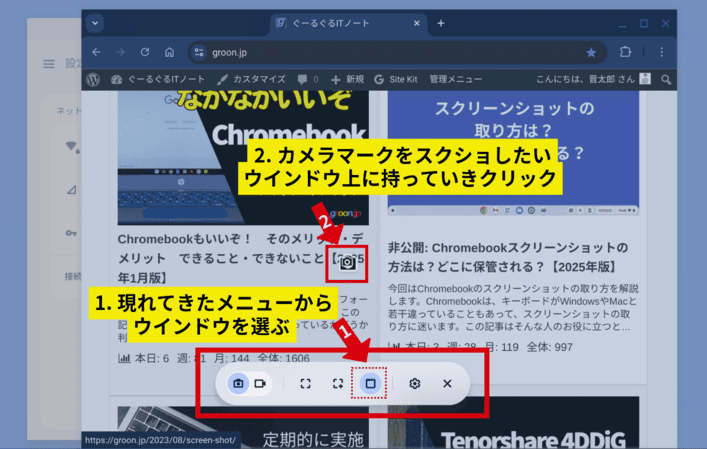
Task: Choose partial region capture option
Action: (x=338, y=384)
